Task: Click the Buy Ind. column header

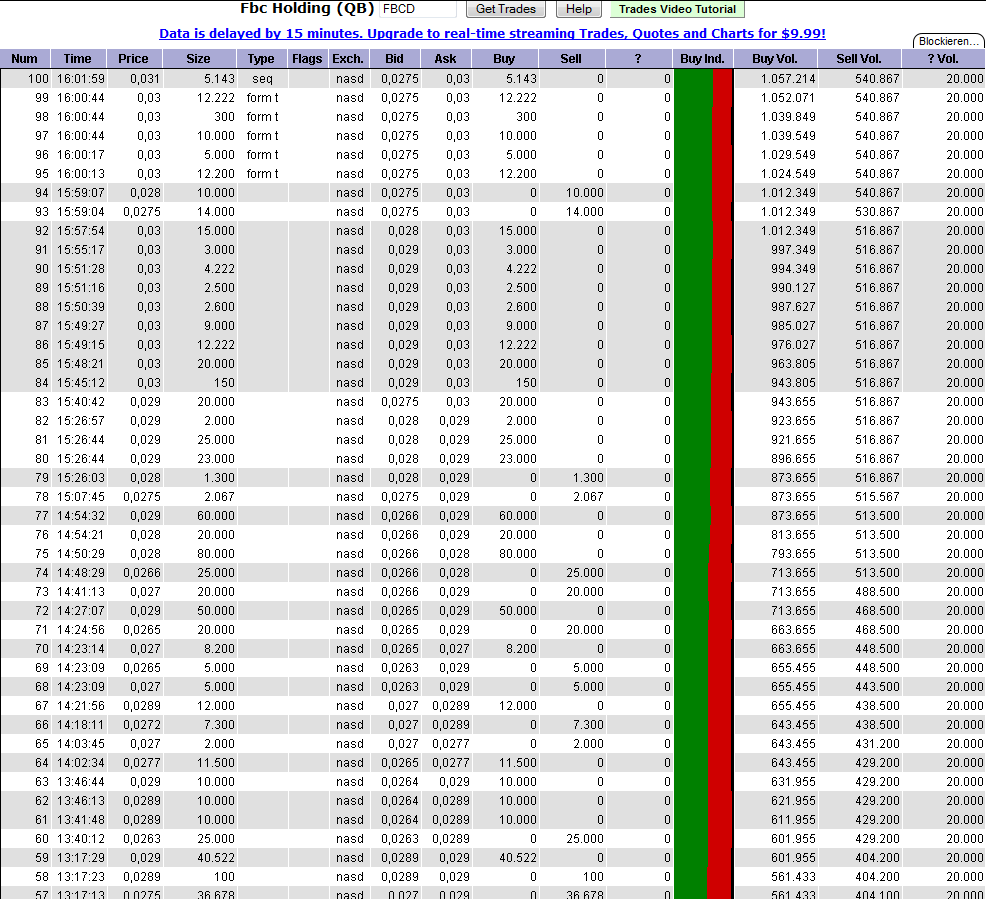Action: click(x=702, y=58)
